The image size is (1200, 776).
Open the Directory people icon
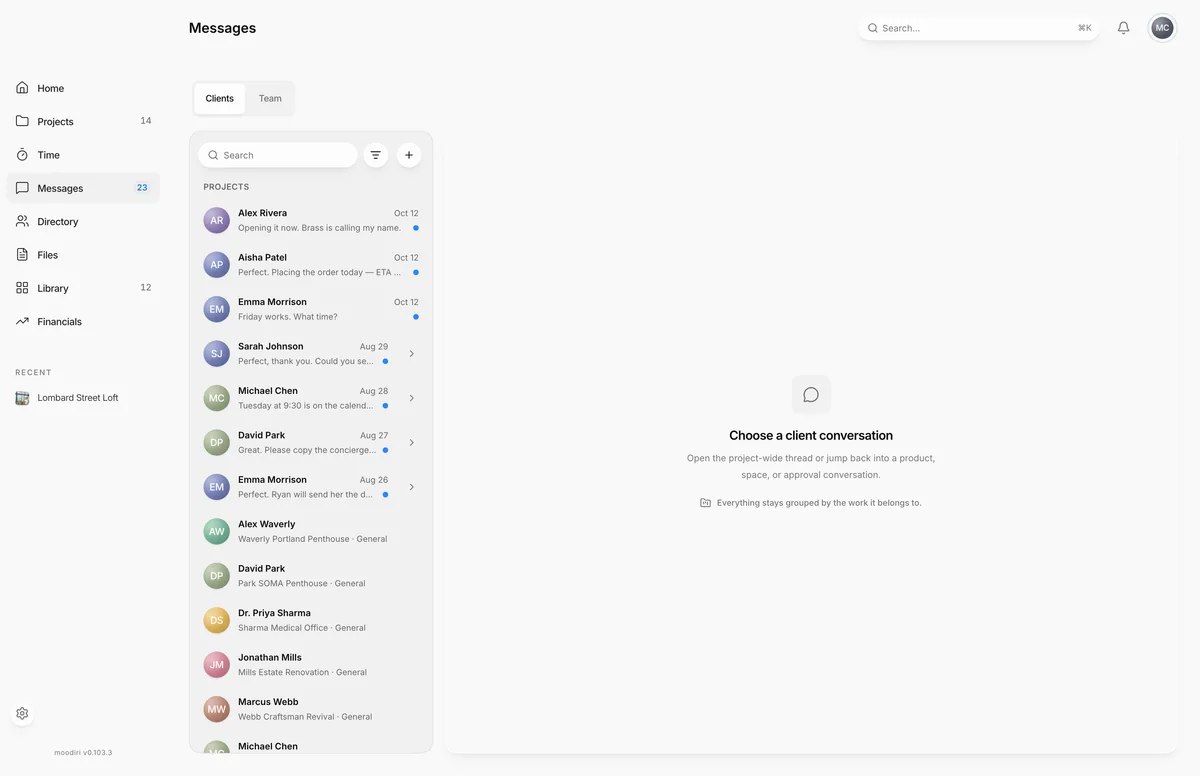22,221
